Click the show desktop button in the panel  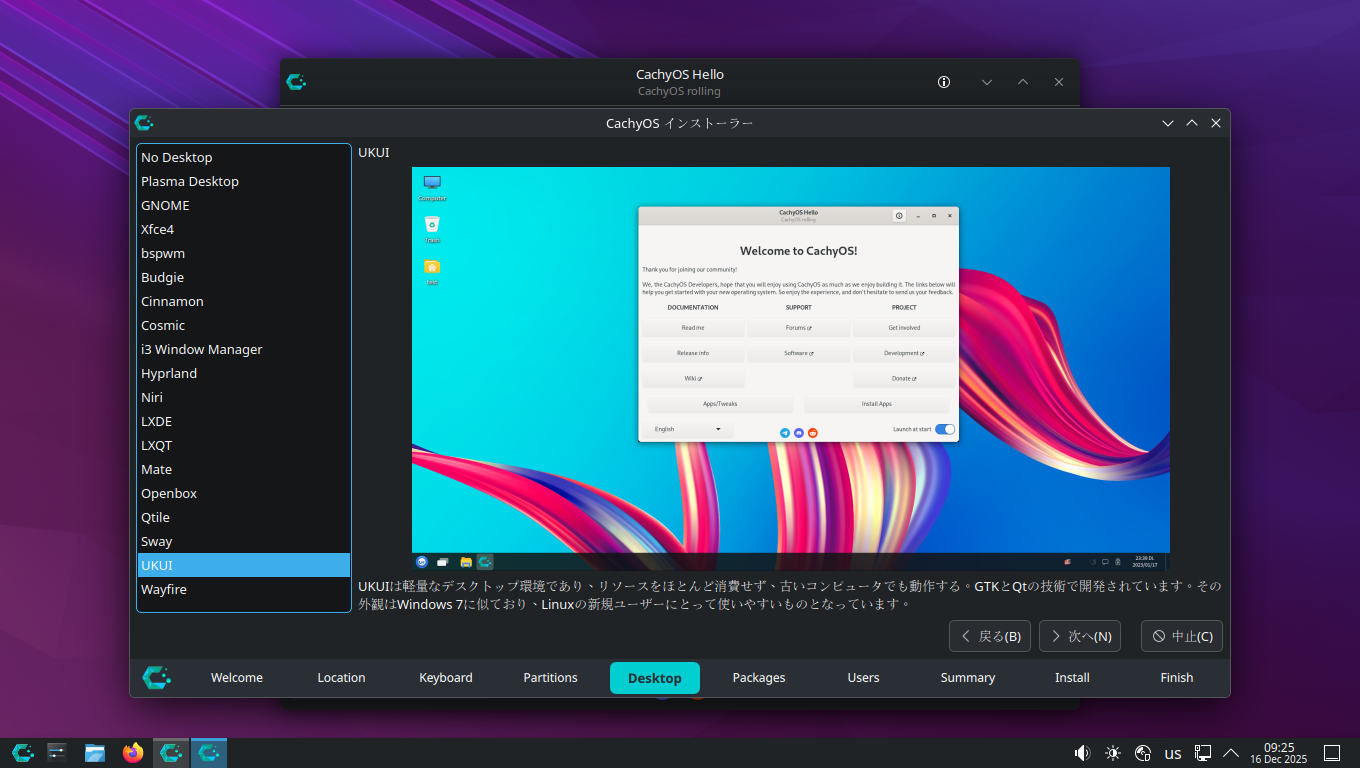(1332, 753)
